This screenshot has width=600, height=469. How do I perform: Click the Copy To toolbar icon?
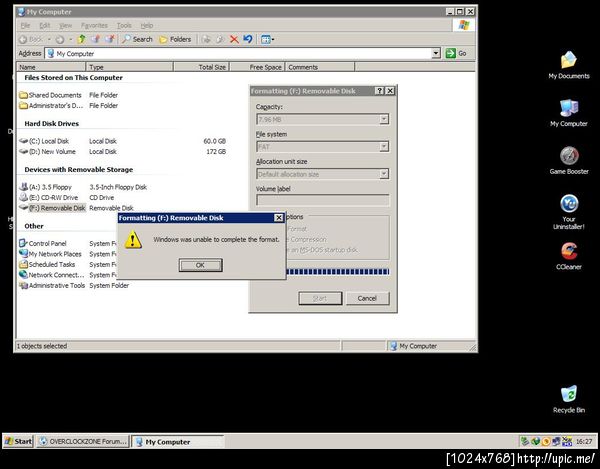point(220,39)
